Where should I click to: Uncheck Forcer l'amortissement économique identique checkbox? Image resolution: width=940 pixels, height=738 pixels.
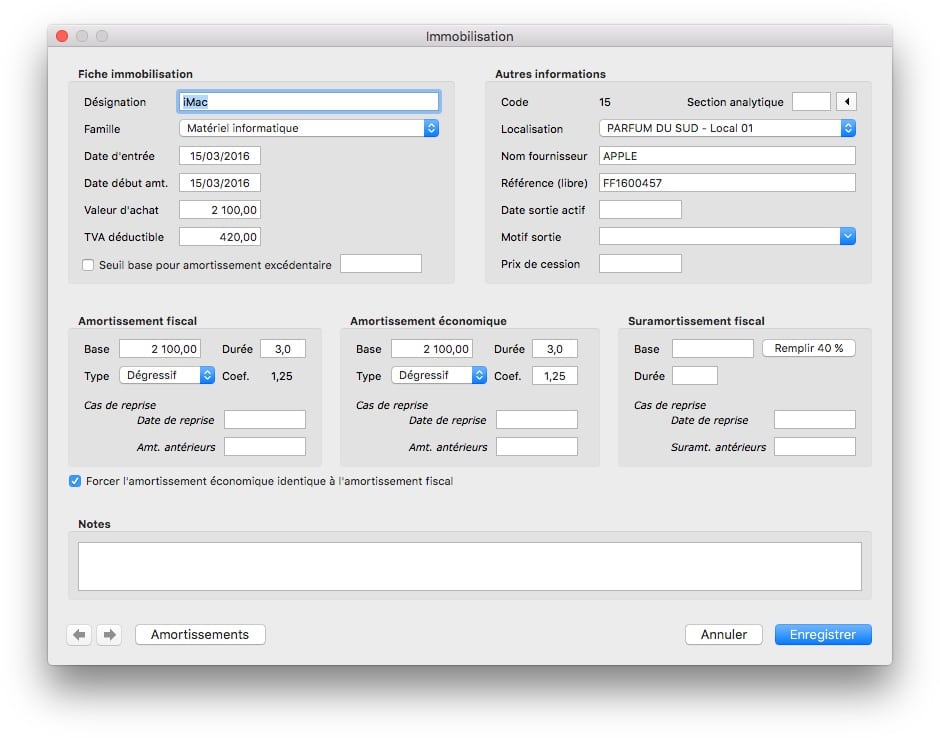(75, 481)
